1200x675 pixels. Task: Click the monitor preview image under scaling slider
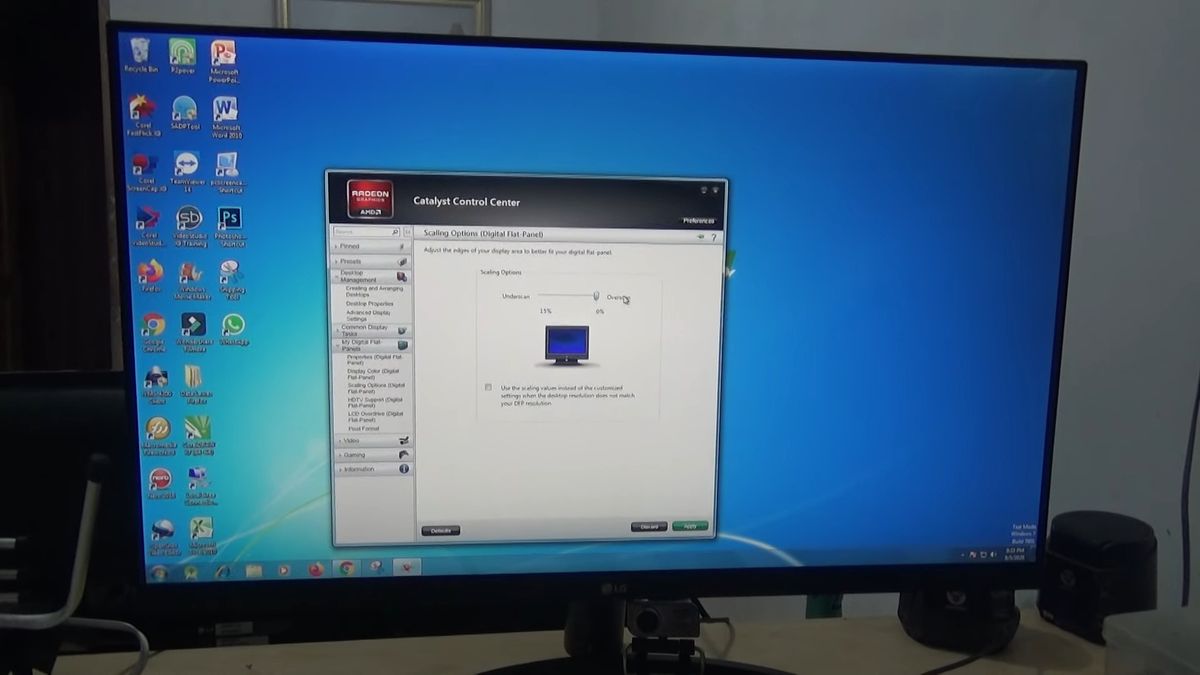click(x=567, y=344)
